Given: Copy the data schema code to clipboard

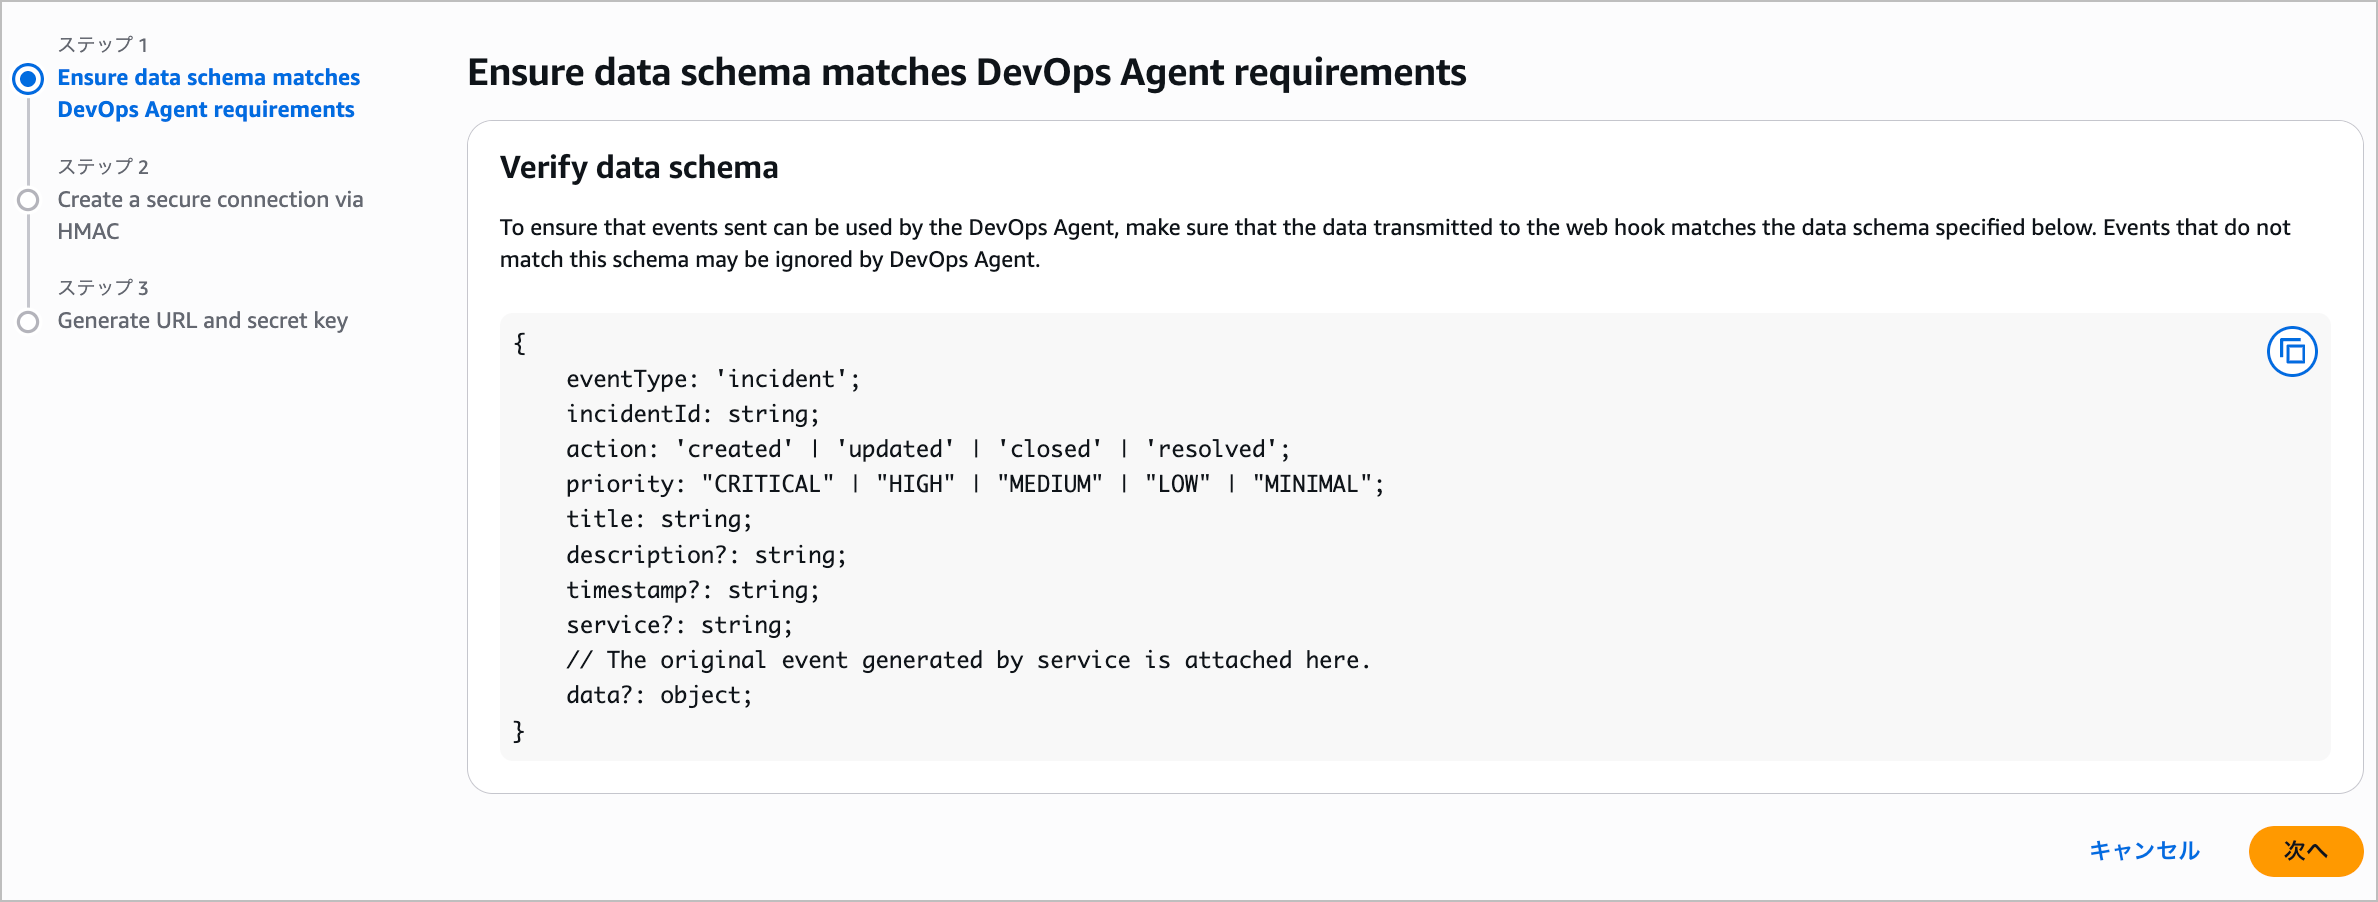Looking at the screenshot, I should coord(2291,352).
